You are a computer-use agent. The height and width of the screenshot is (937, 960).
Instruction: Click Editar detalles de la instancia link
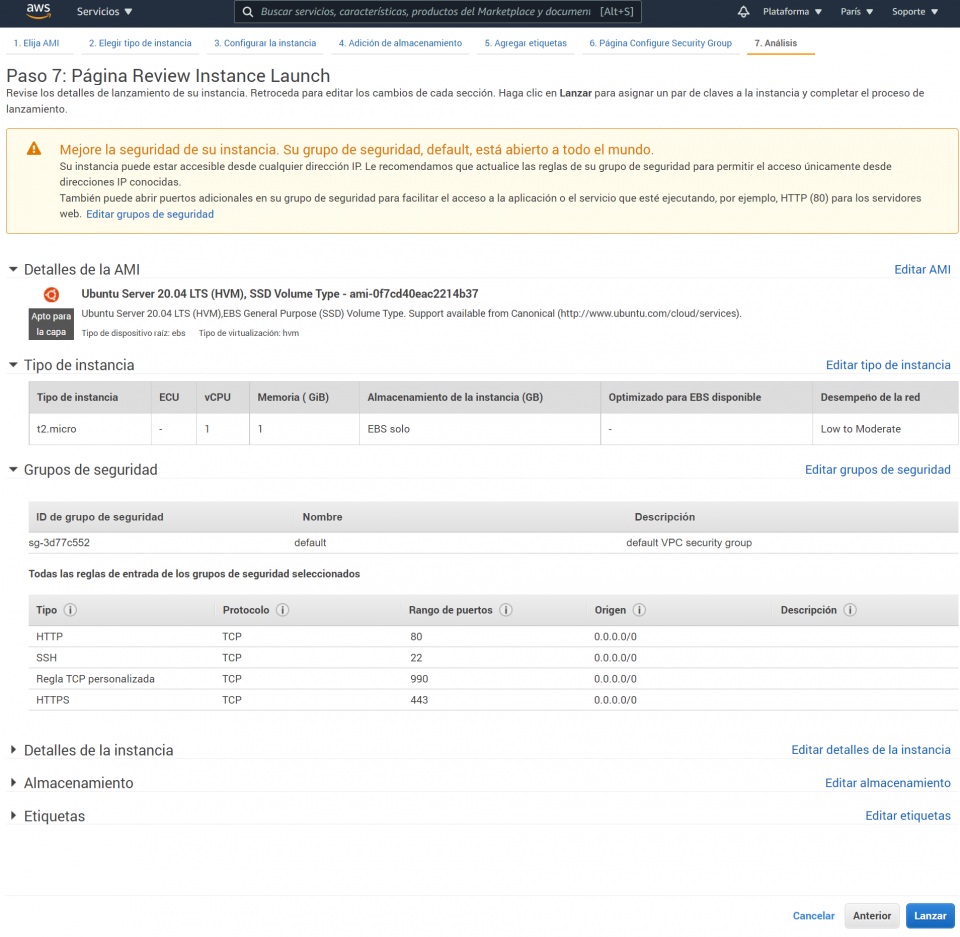pyautogui.click(x=871, y=750)
